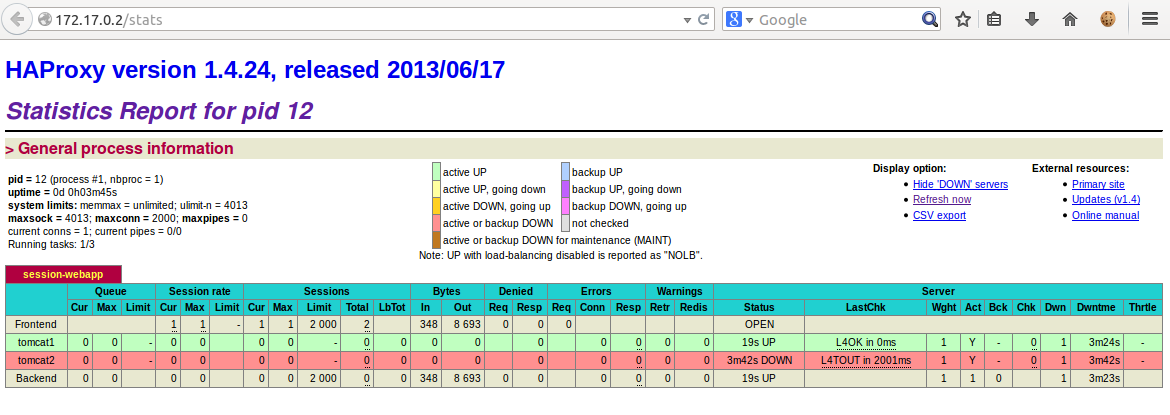The image size is (1170, 415).
Task: Bookmark this page with the star icon
Action: pos(963,20)
